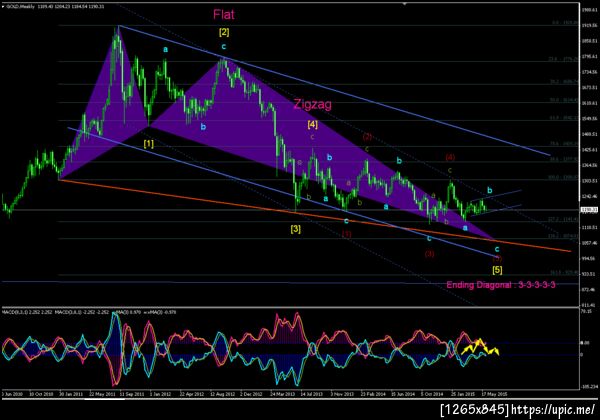Click the "10 Oct 2010" date on the time axis
Viewport: 600px width, 420px height.
[x=41, y=394]
